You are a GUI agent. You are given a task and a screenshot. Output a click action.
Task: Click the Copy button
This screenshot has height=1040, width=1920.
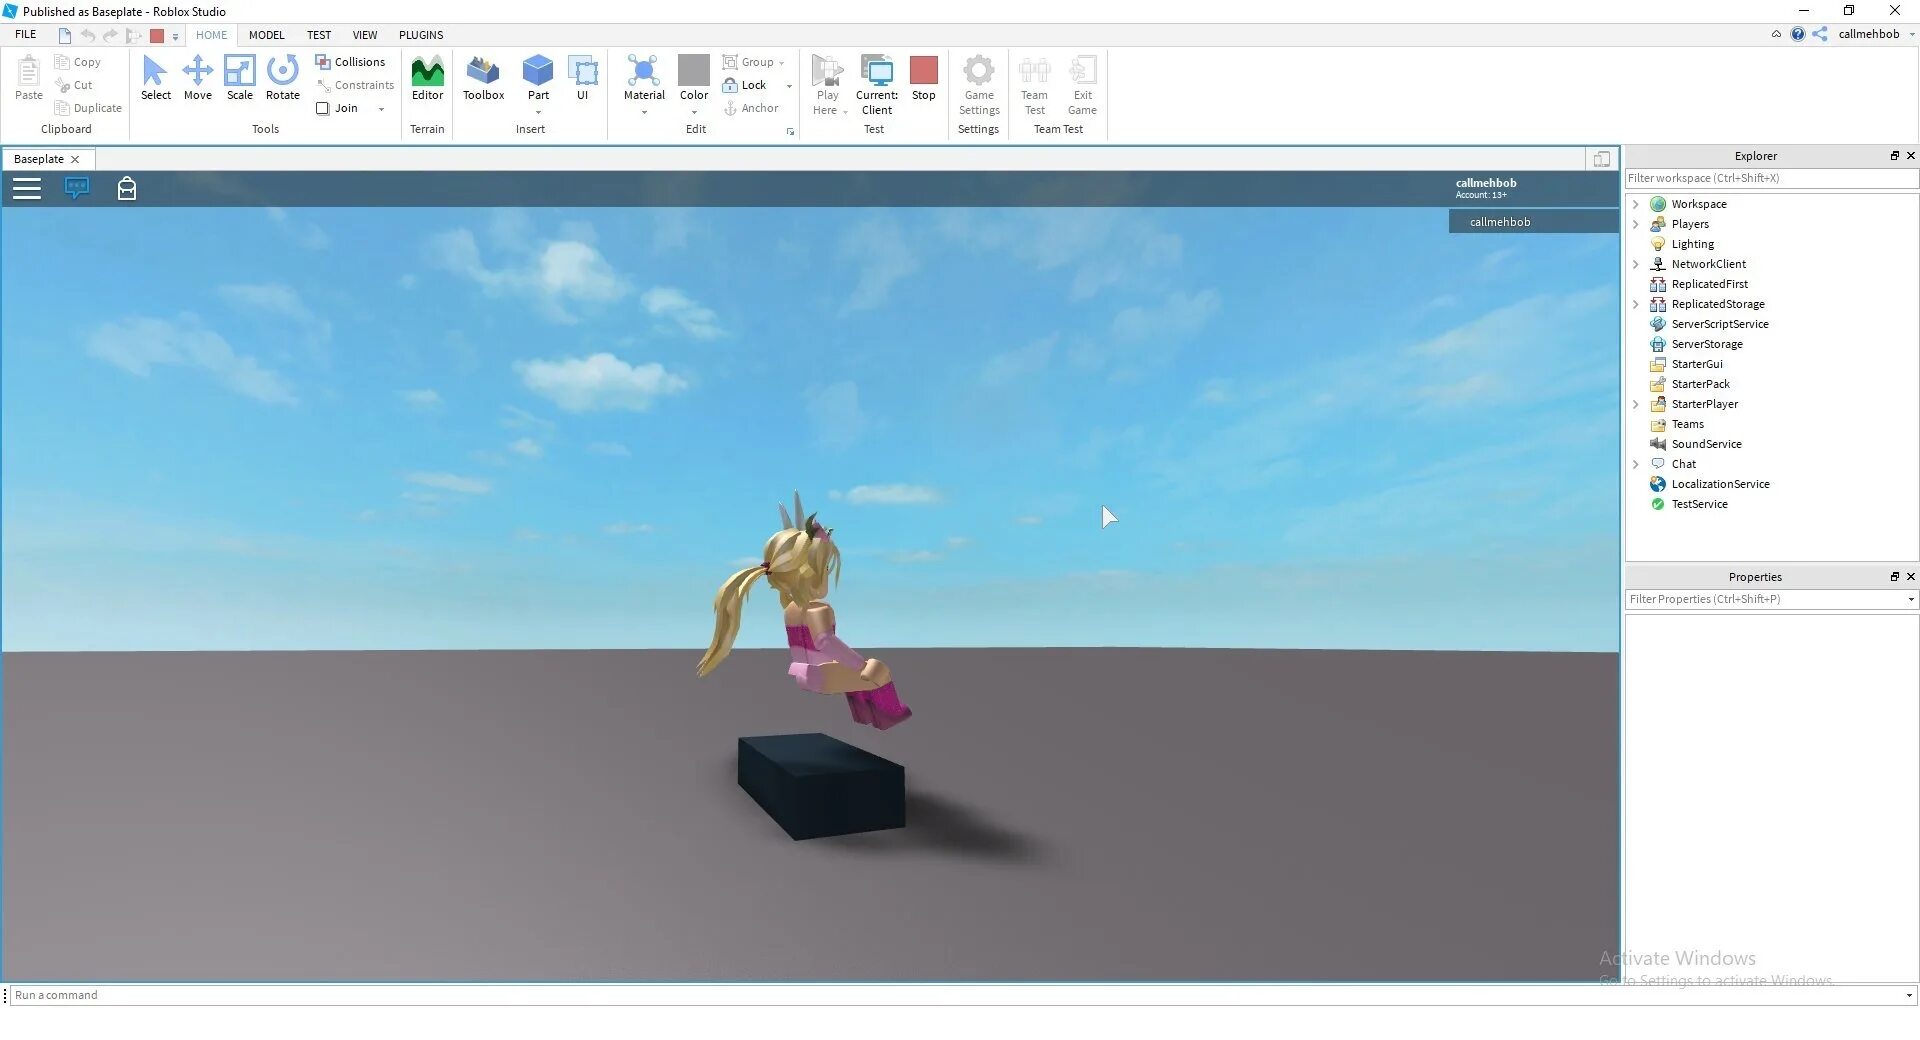[x=78, y=62]
